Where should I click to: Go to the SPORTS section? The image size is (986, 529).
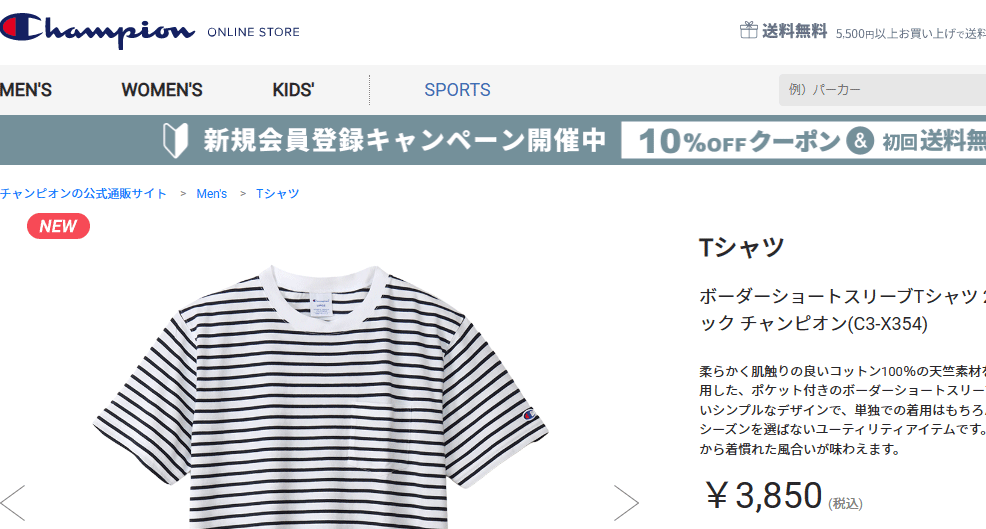457,90
